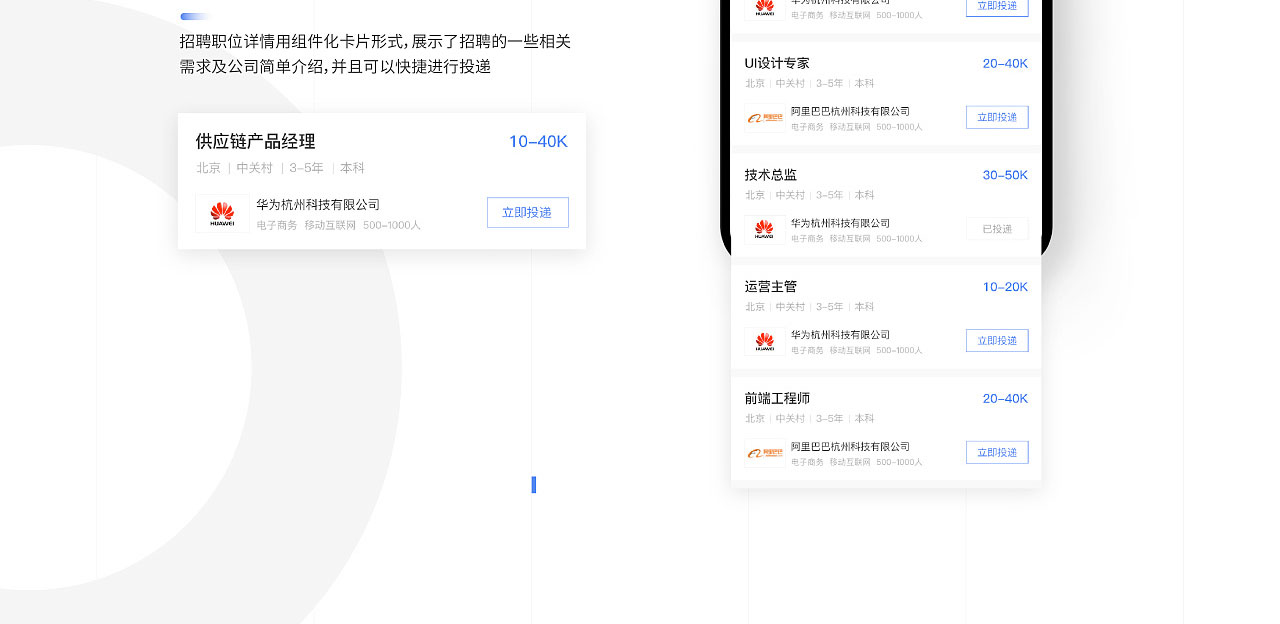Click the 10-20K salary for 运营主管

point(1005,287)
